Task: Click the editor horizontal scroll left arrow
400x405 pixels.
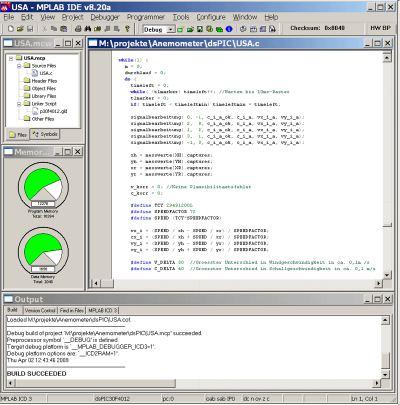Action: tap(96, 284)
